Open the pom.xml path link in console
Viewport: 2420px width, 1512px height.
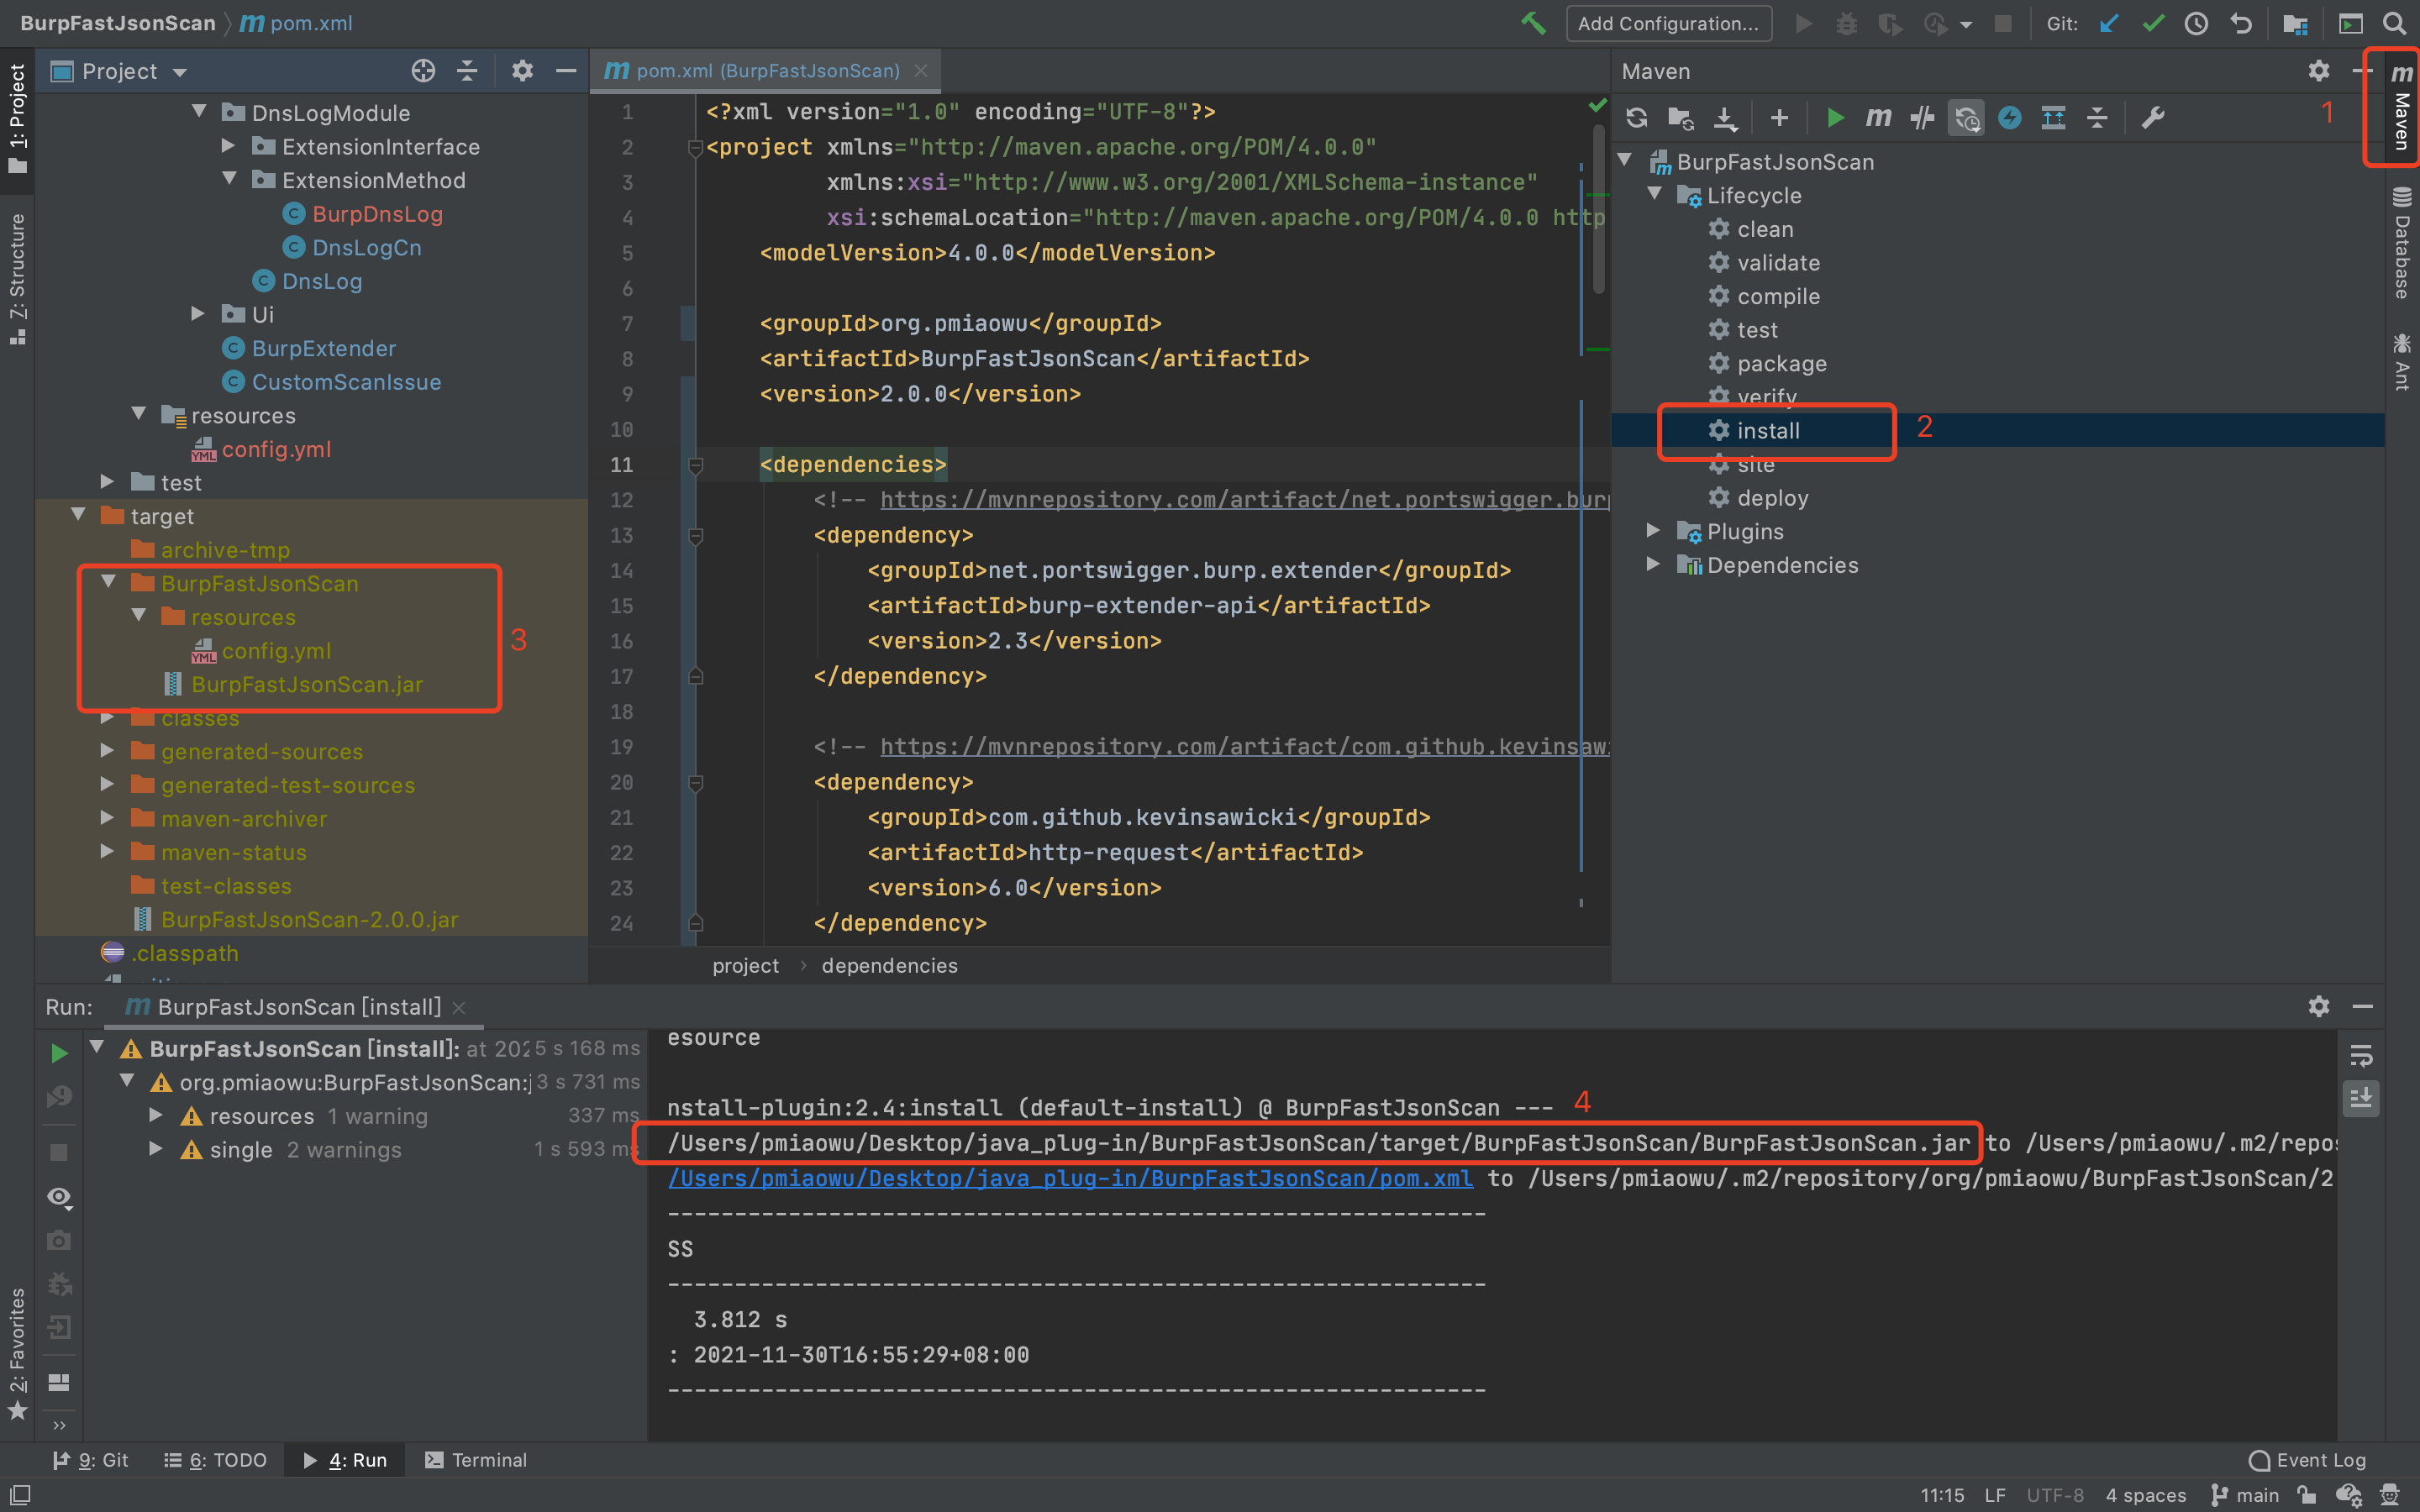[x=1070, y=1178]
